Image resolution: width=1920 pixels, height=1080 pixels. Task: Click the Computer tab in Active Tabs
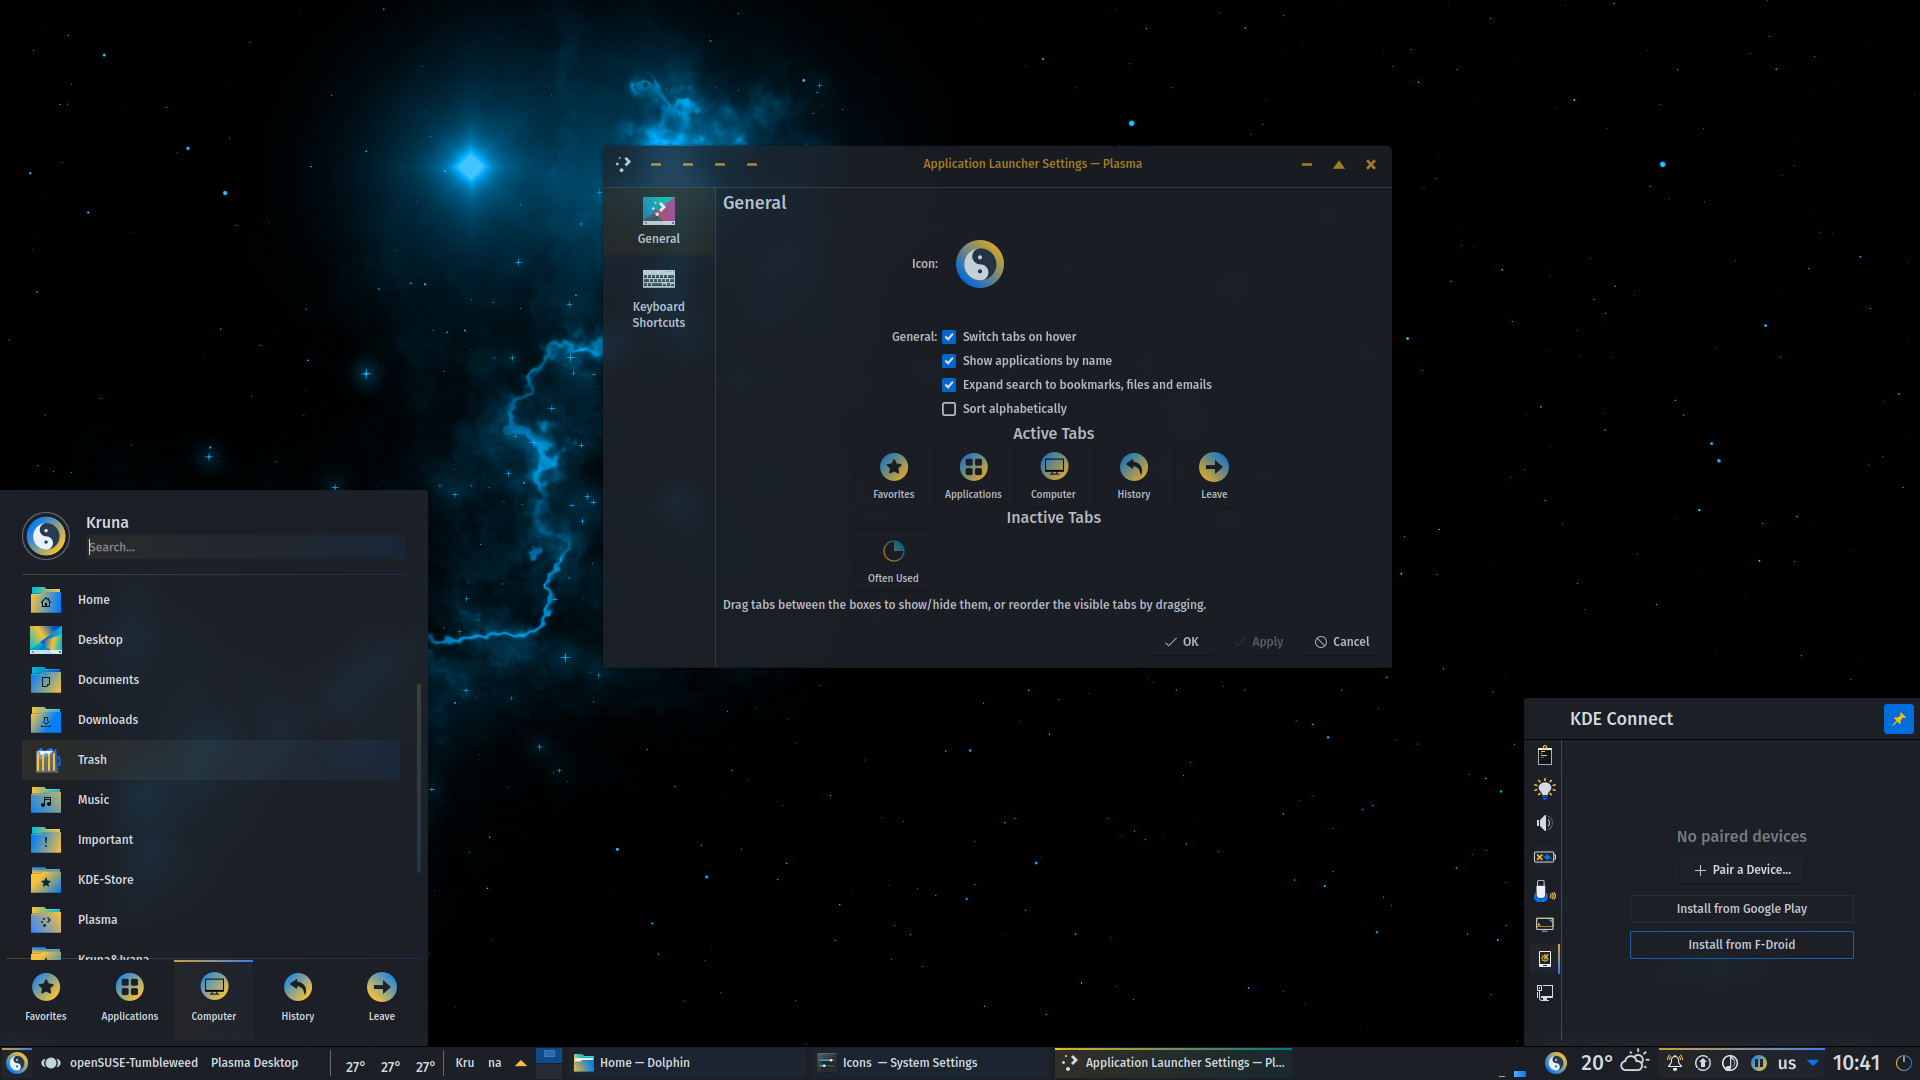(x=1053, y=476)
